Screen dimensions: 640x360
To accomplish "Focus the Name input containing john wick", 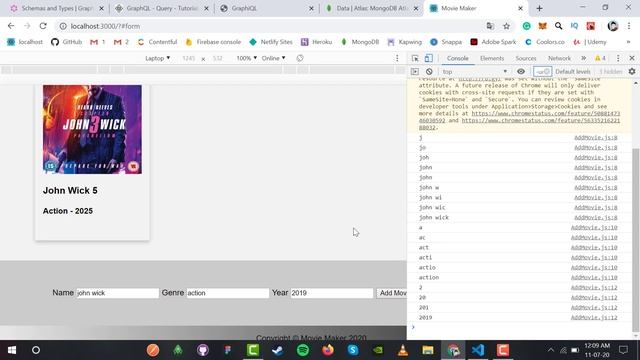I will pyautogui.click(x=118, y=293).
